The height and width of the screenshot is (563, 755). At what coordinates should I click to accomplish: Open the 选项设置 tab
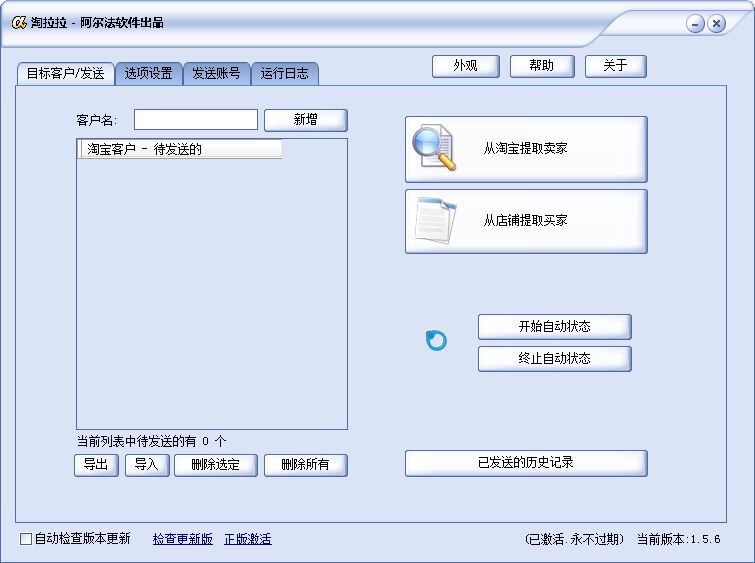148,74
